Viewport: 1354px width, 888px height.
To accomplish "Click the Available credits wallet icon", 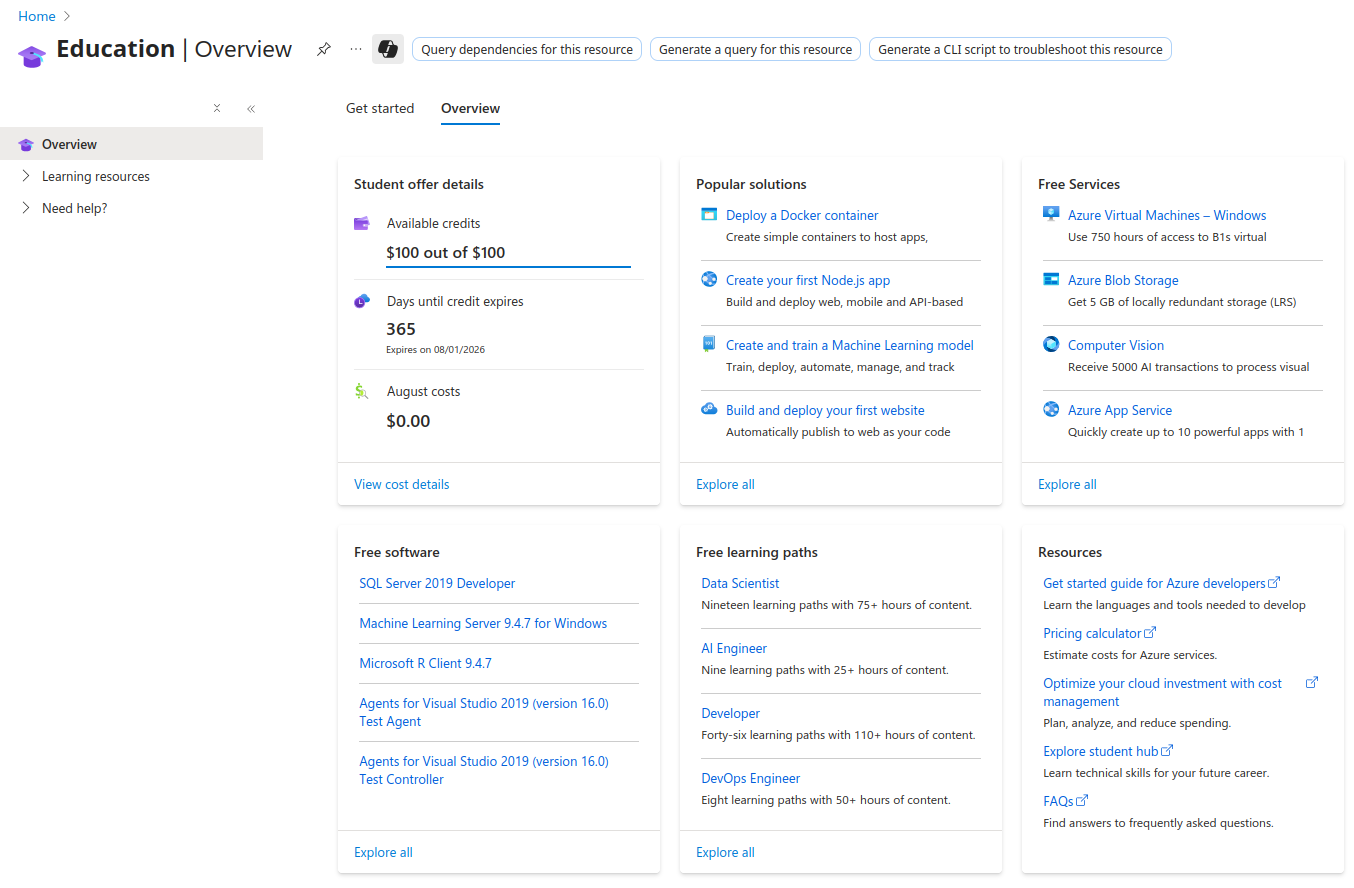I will point(362,223).
